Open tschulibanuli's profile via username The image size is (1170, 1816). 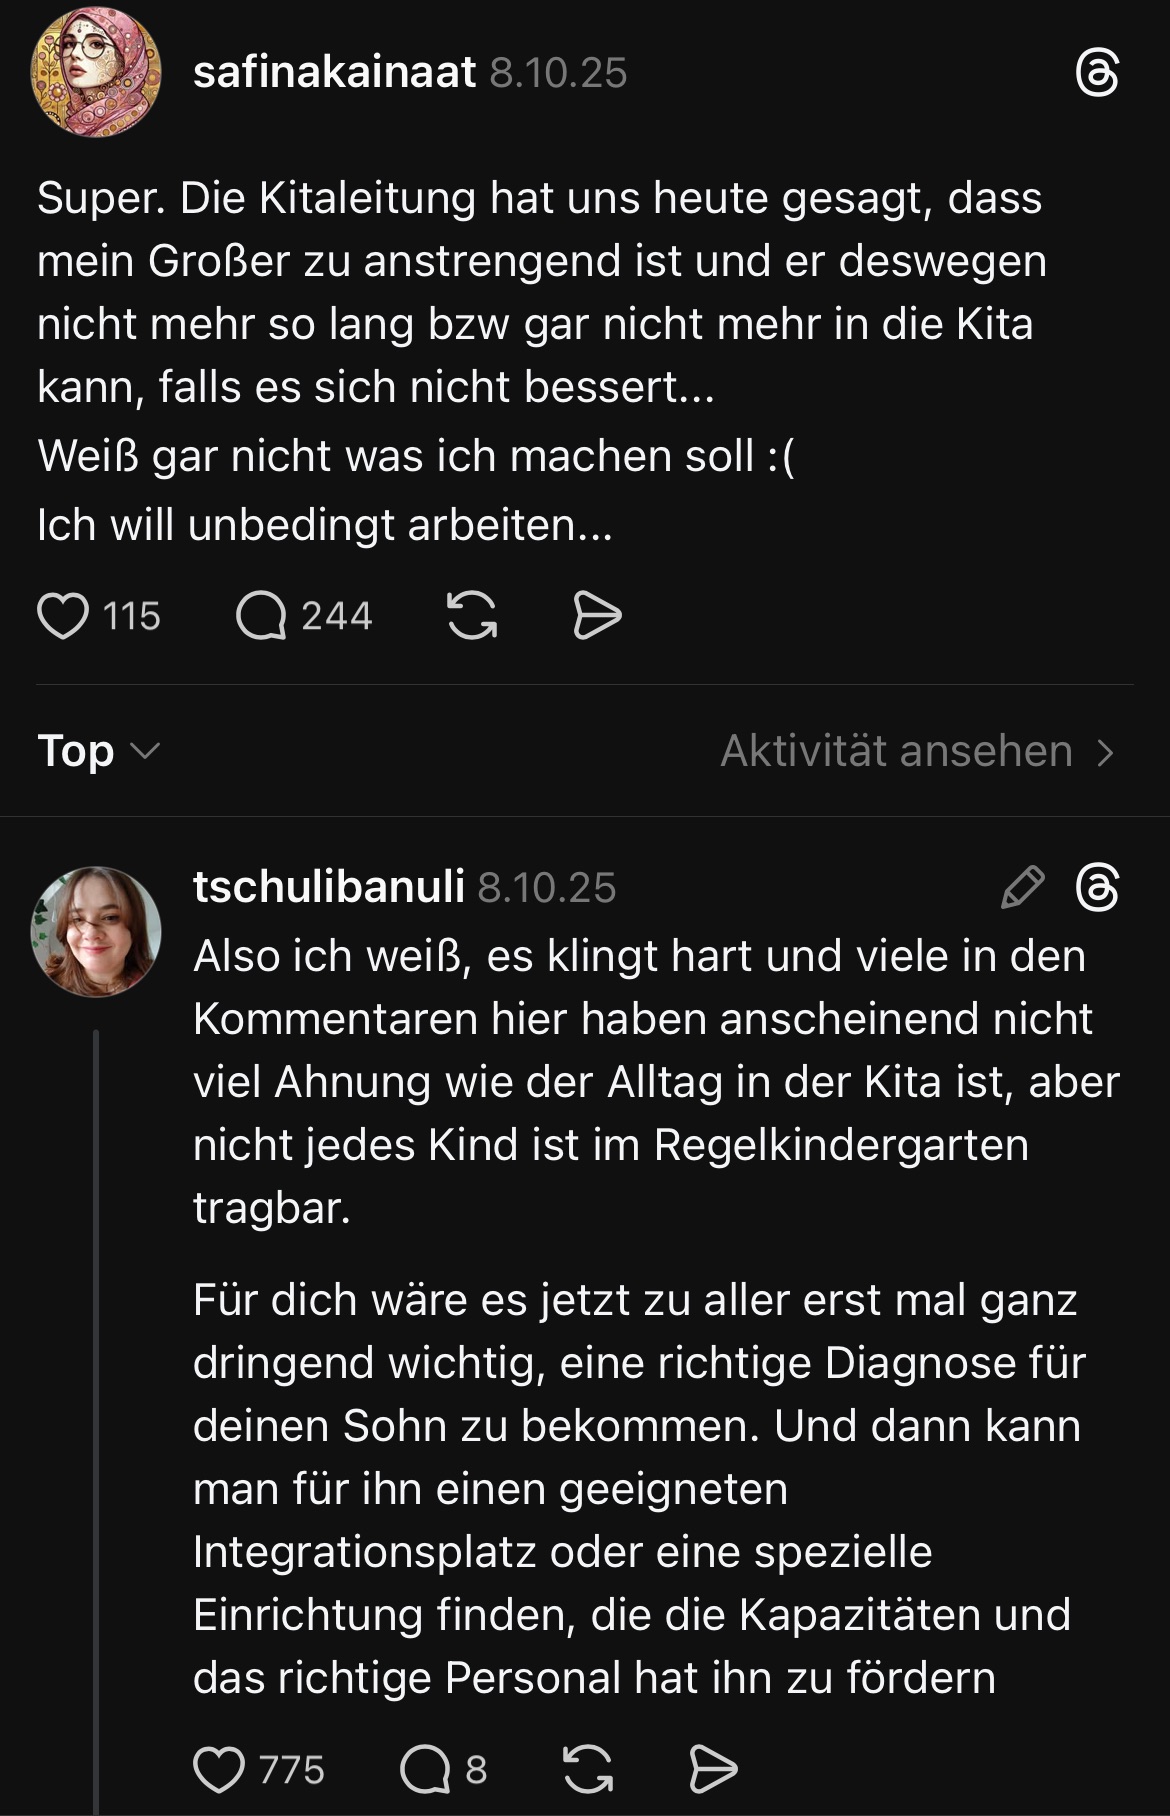328,887
